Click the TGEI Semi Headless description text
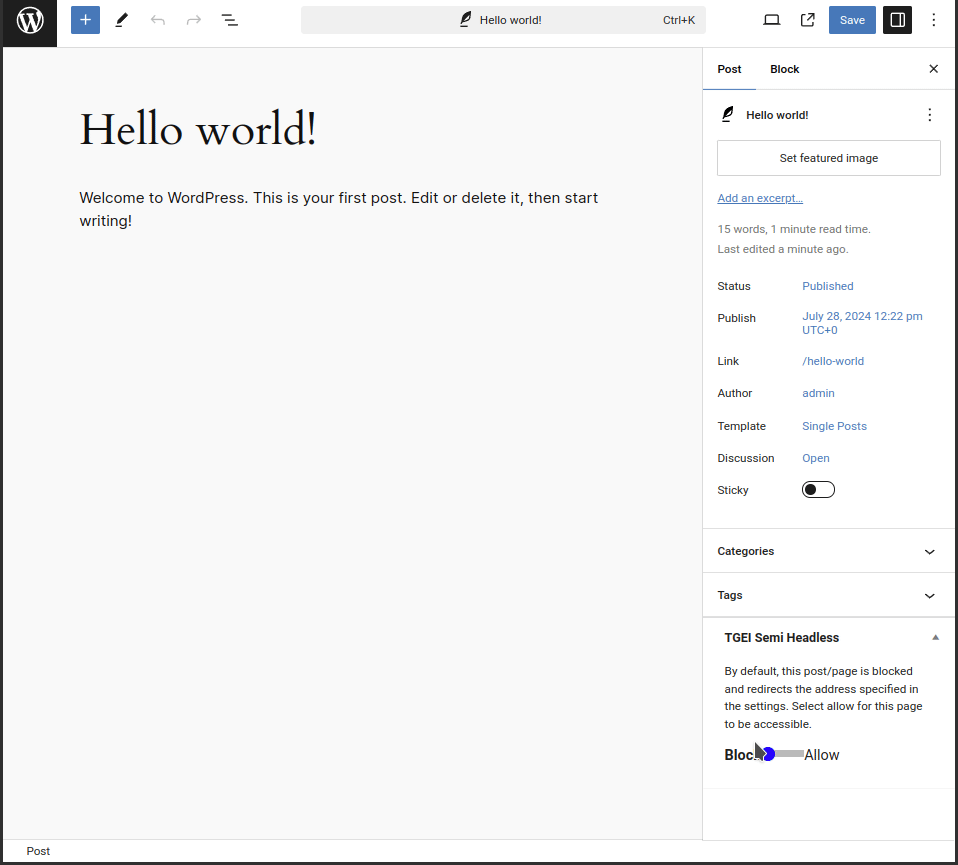The width and height of the screenshot is (958, 865). [823, 698]
